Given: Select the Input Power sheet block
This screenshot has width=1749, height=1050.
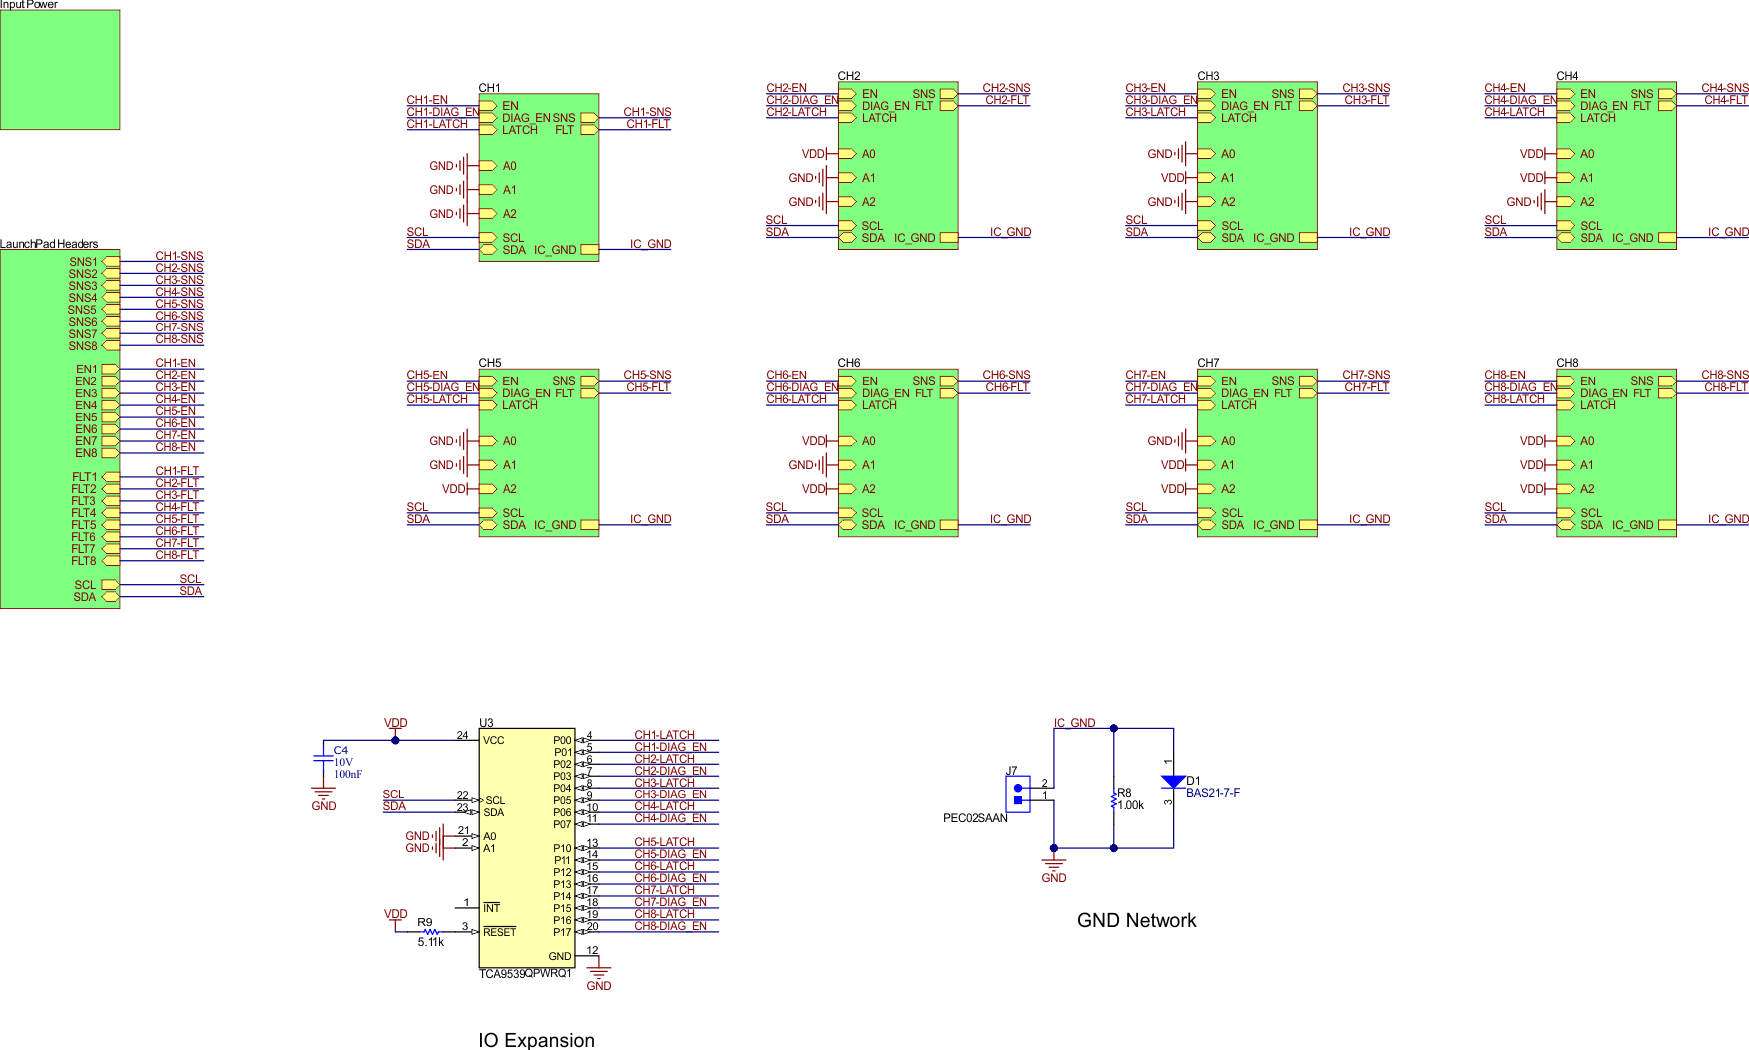Looking at the screenshot, I should coord(60,70).
